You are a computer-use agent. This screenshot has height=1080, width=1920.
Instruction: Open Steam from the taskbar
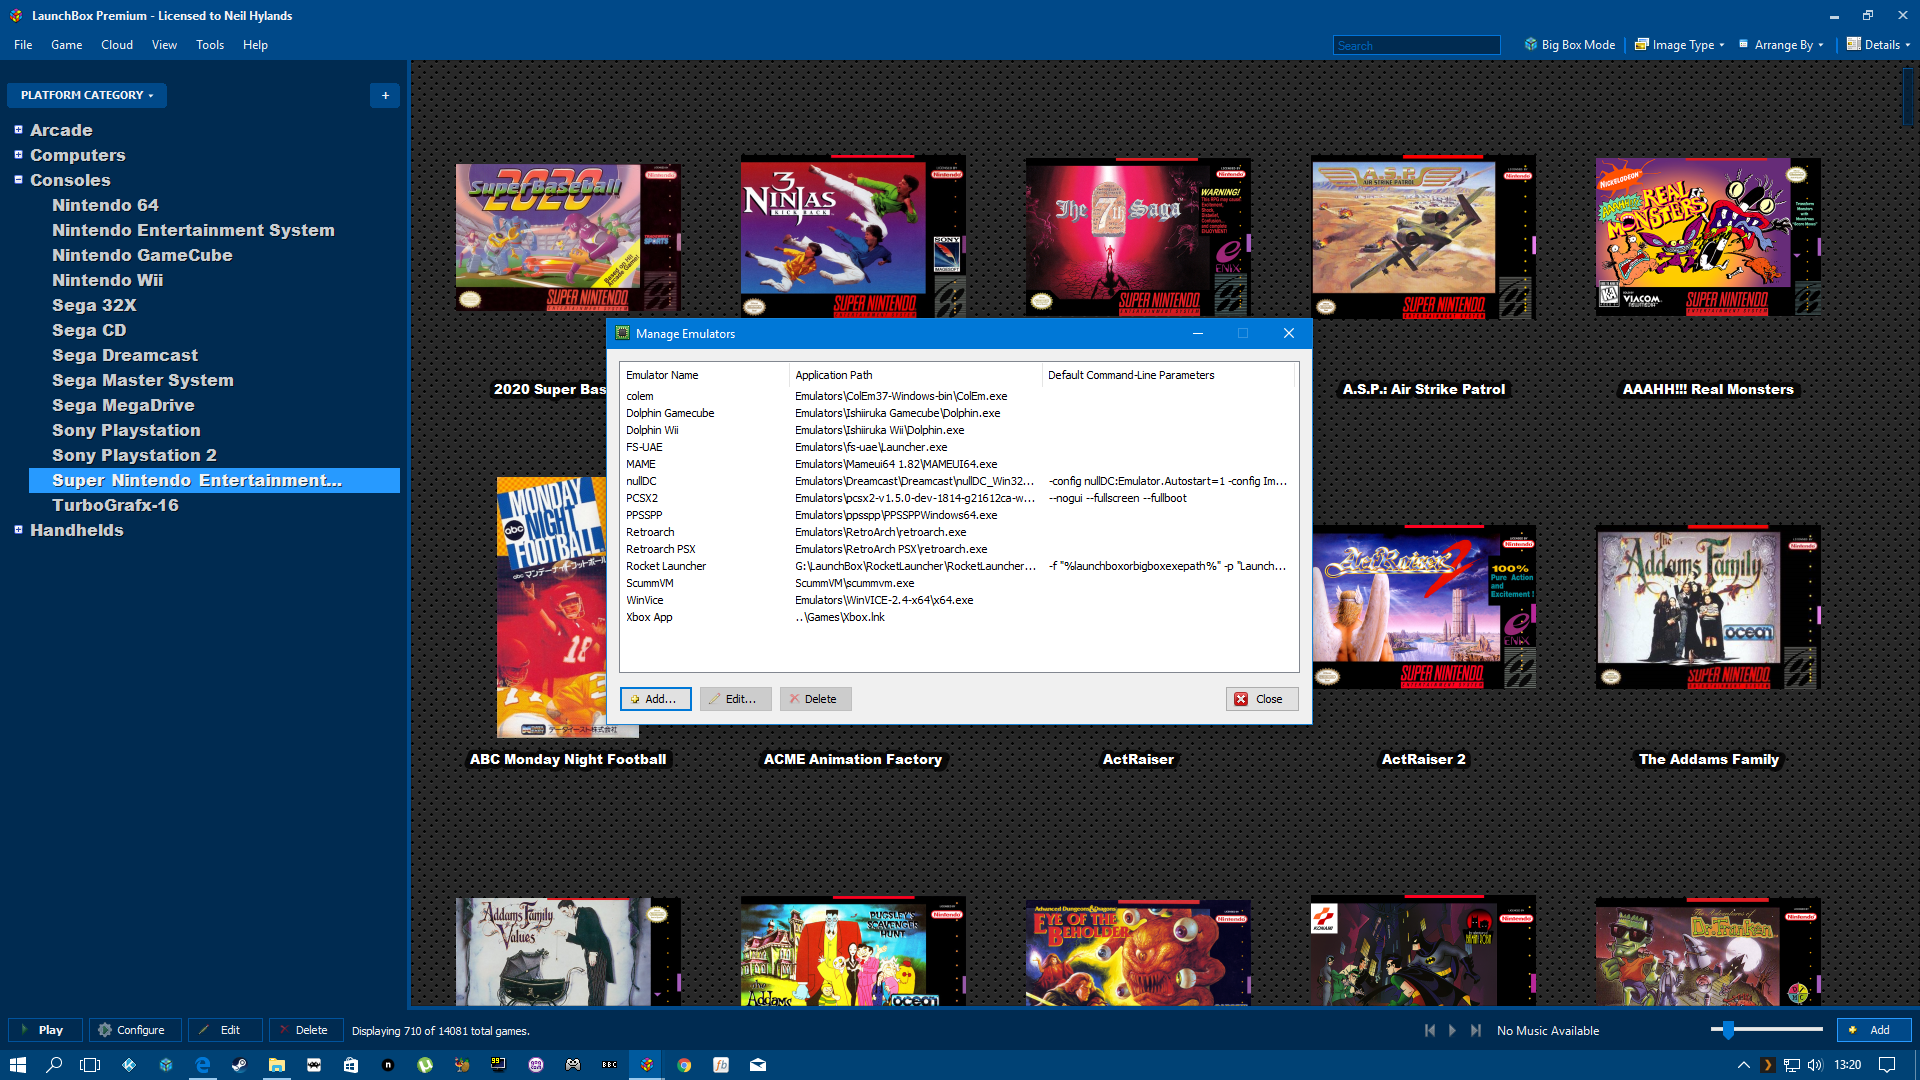point(240,1065)
